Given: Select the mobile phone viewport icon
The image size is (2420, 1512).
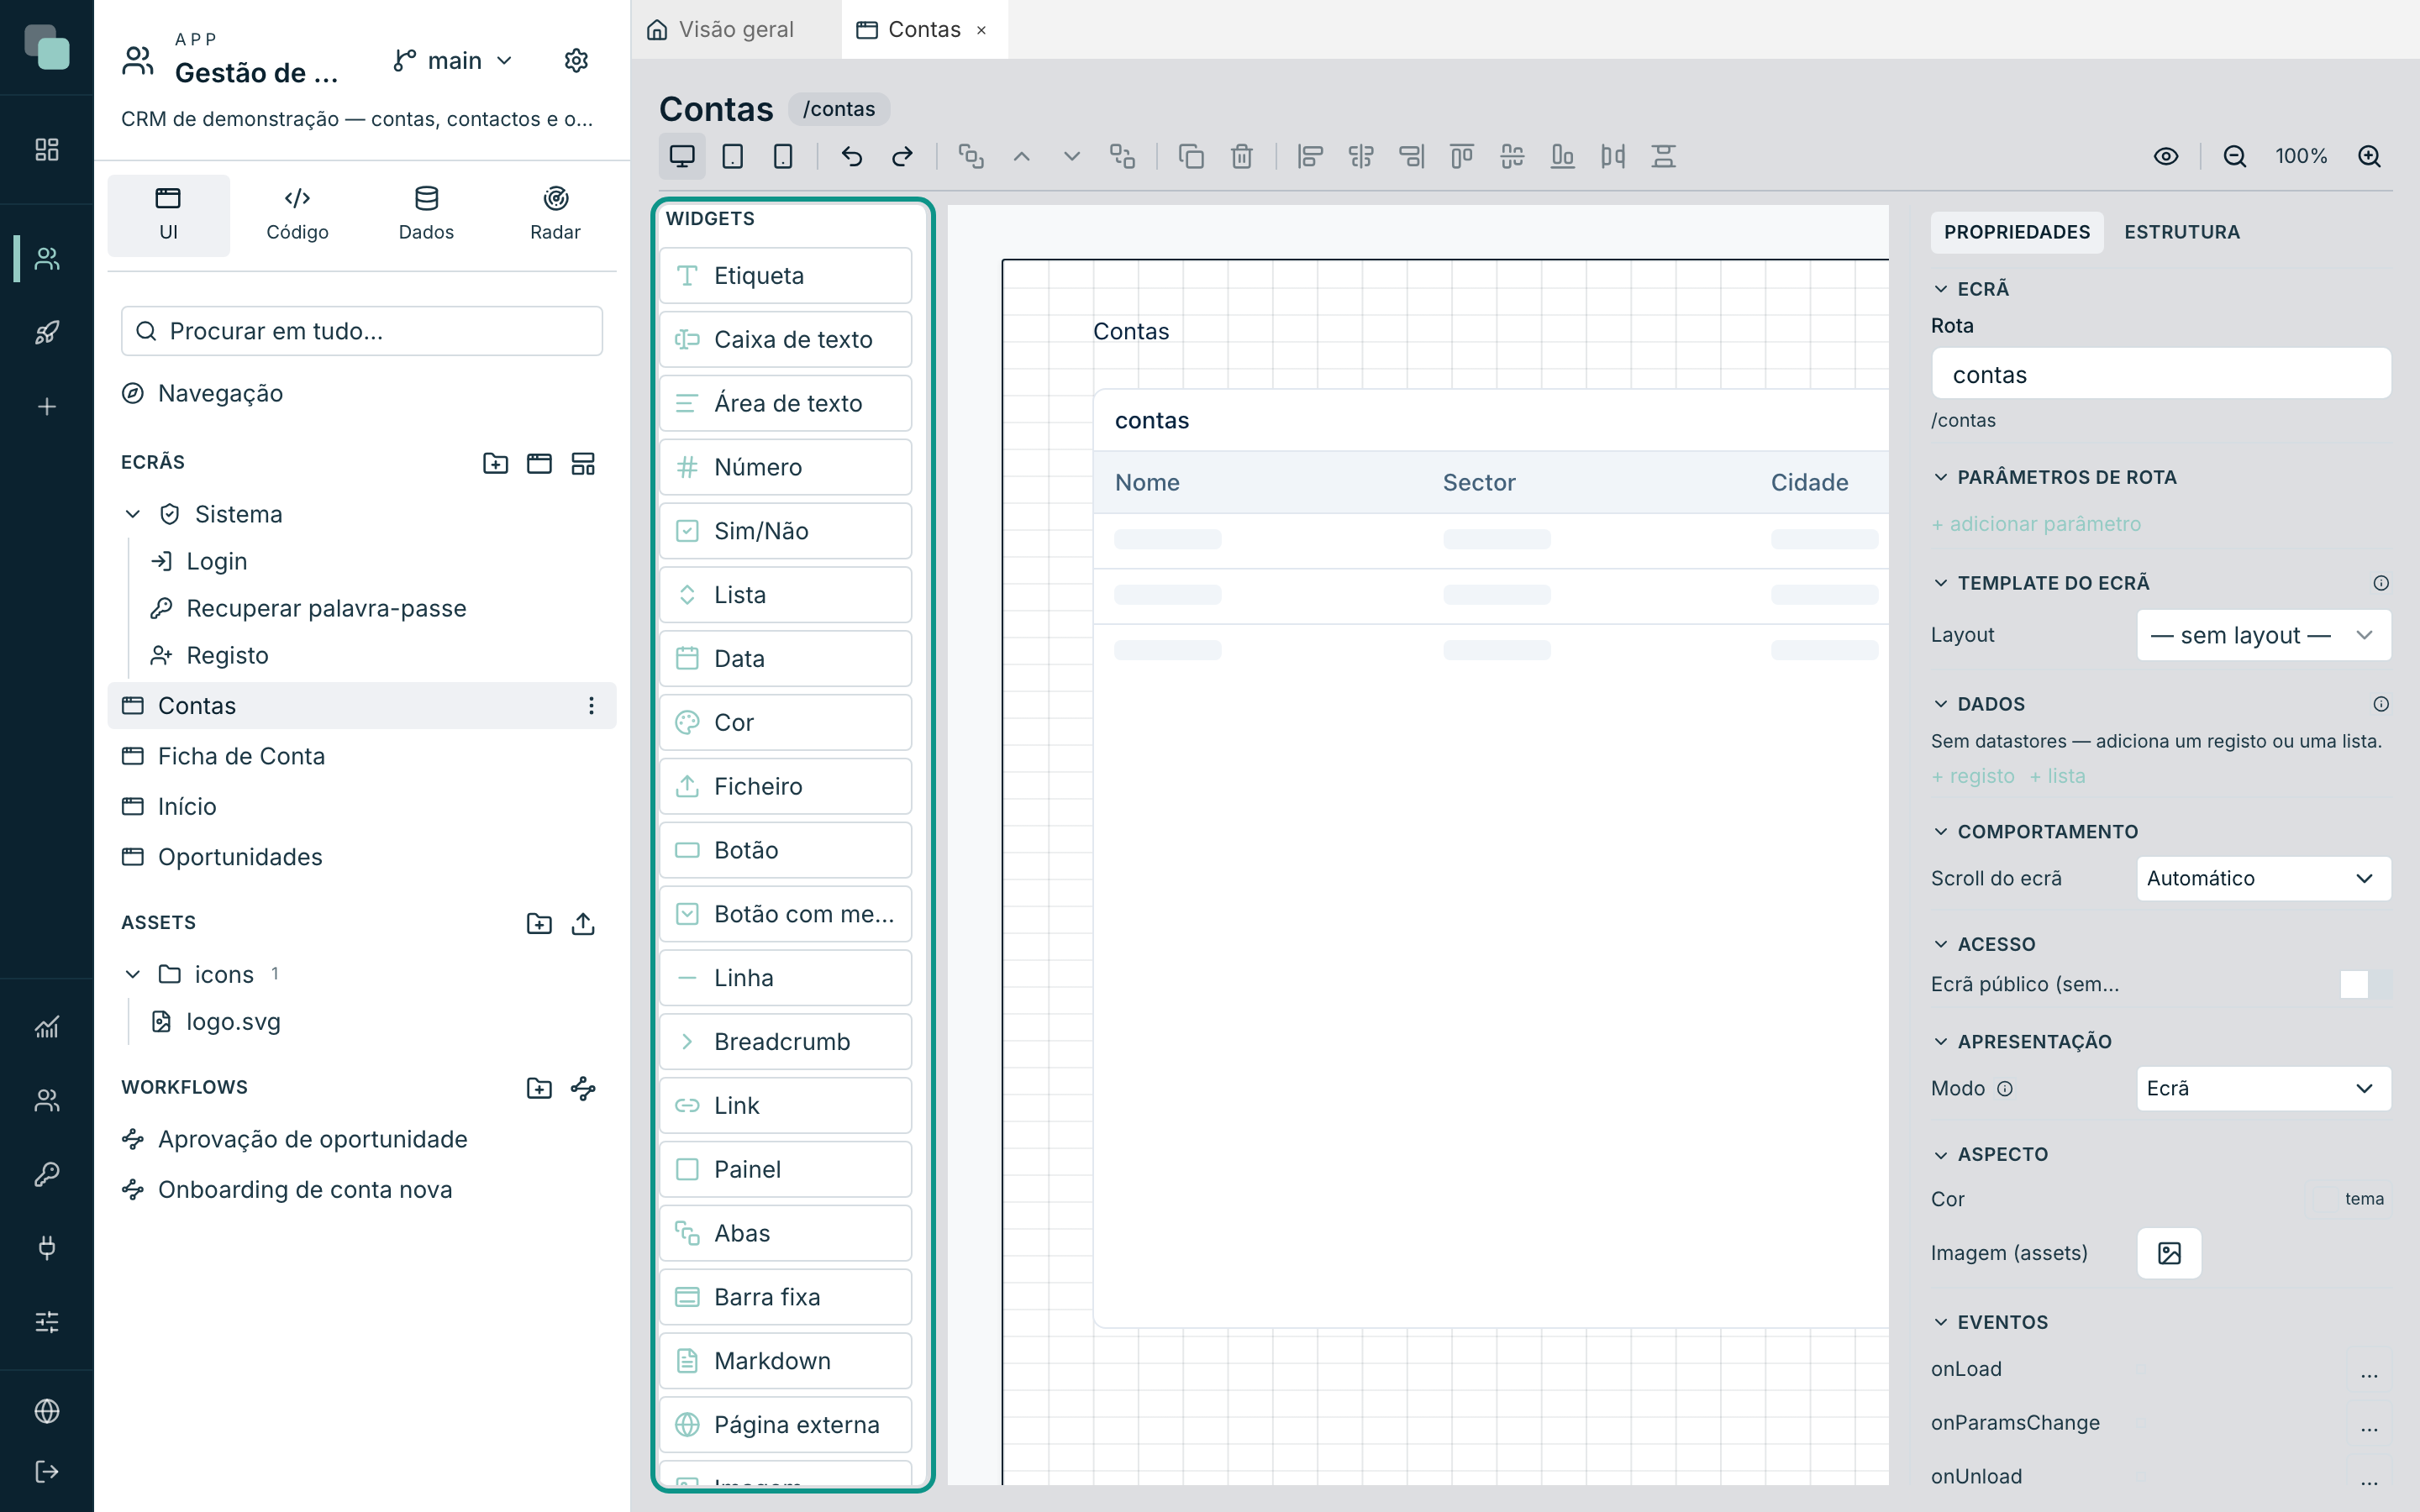Looking at the screenshot, I should click(x=783, y=156).
